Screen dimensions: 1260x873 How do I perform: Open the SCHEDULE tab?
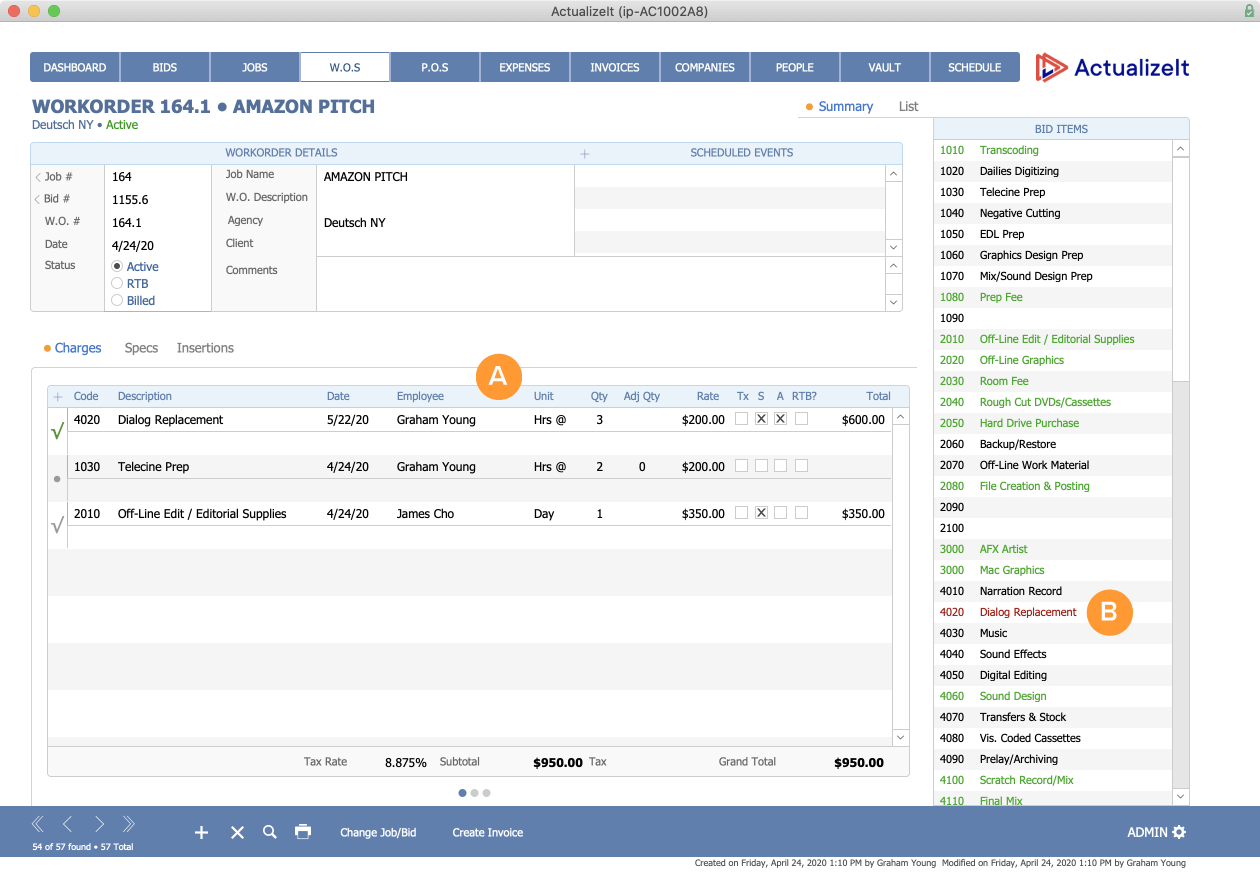[975, 67]
